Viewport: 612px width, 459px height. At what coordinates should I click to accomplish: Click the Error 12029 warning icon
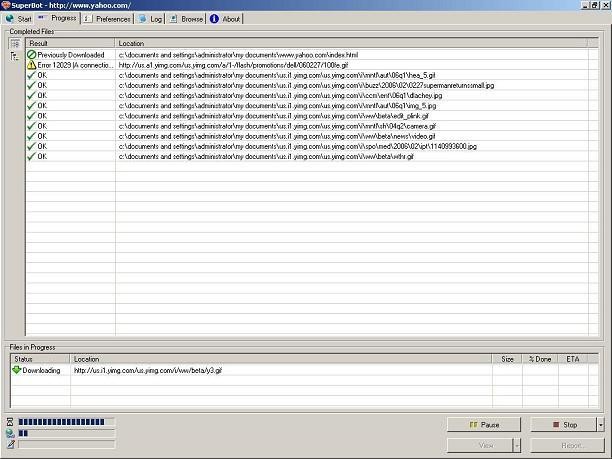32,65
